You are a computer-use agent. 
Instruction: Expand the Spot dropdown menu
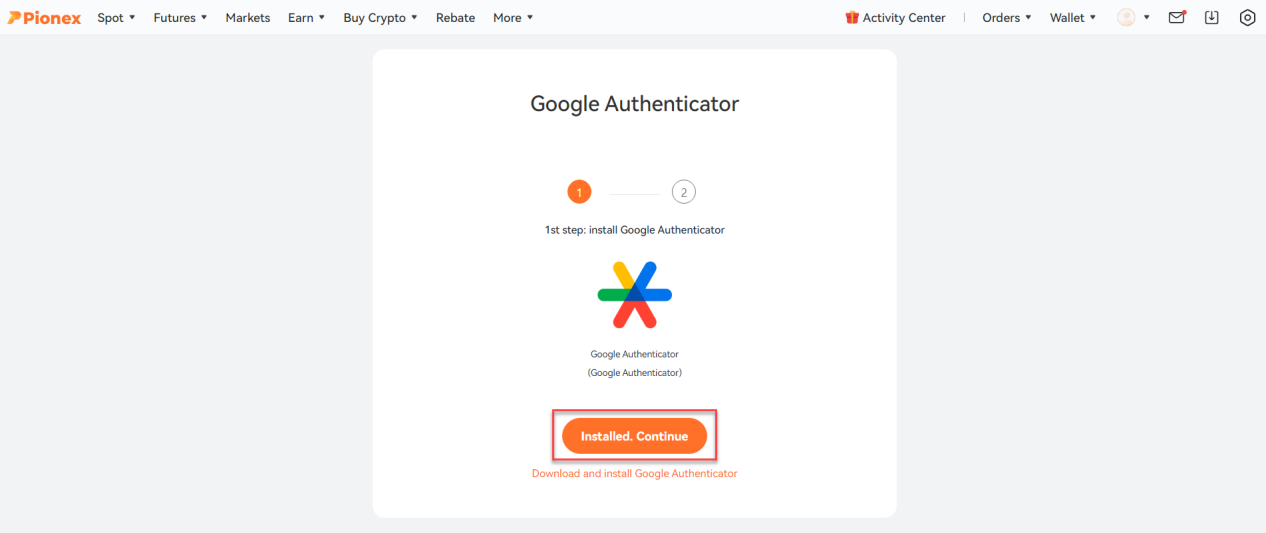coord(116,17)
